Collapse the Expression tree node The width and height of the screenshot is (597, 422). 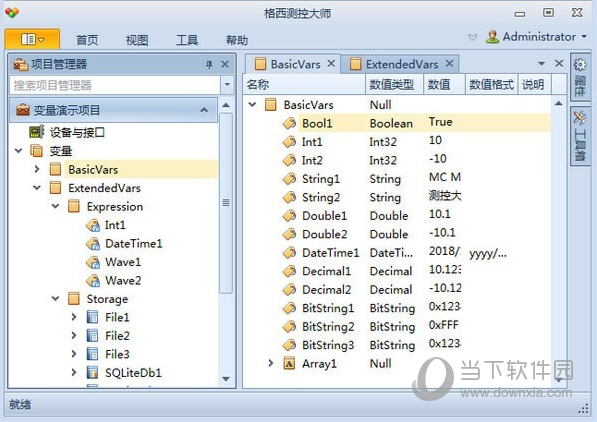[55, 206]
